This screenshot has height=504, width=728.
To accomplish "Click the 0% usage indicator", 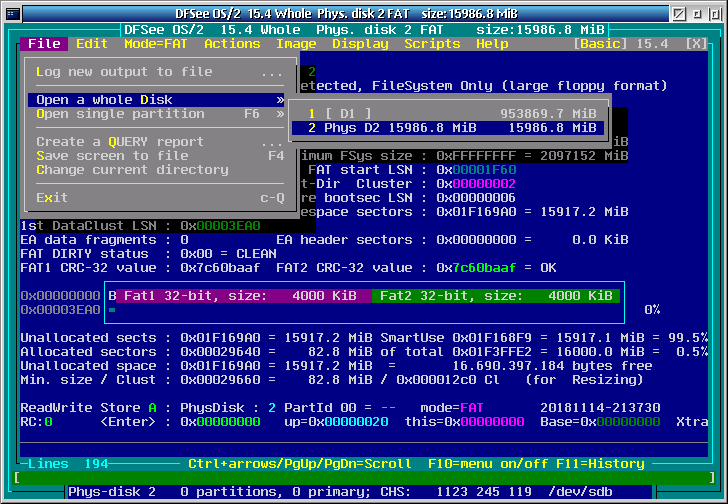I will (x=652, y=310).
